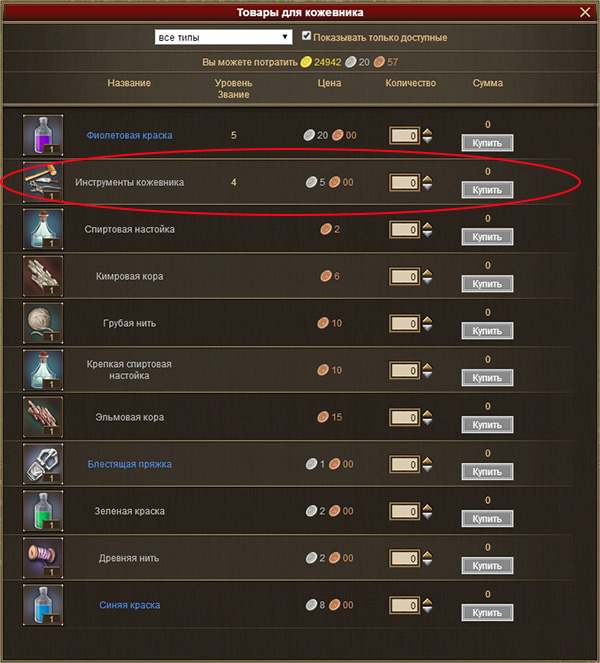Click the Блестящая пряжка buckle icon
This screenshot has height=663, width=600.
(x=43, y=464)
